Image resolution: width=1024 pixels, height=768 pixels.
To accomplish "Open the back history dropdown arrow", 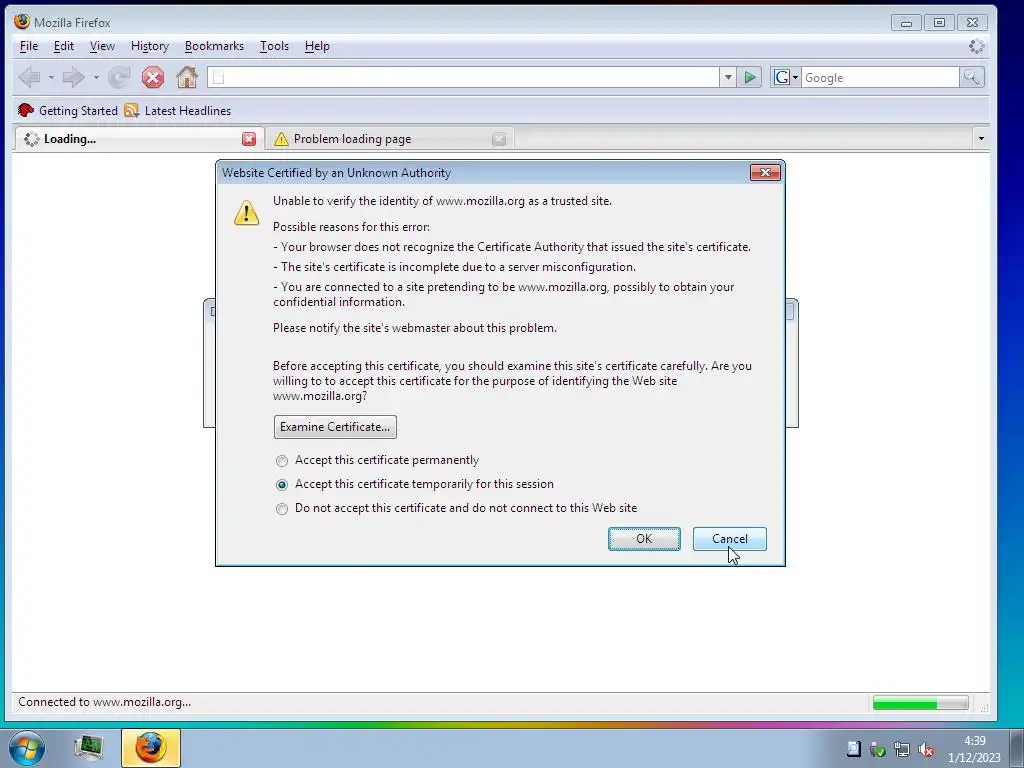I will point(51,78).
